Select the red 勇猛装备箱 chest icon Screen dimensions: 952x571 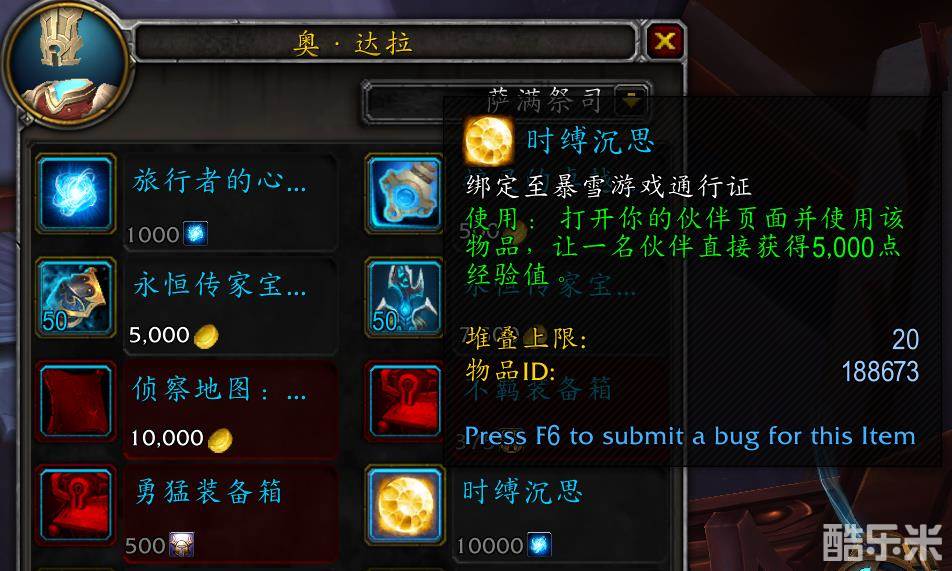[76, 505]
